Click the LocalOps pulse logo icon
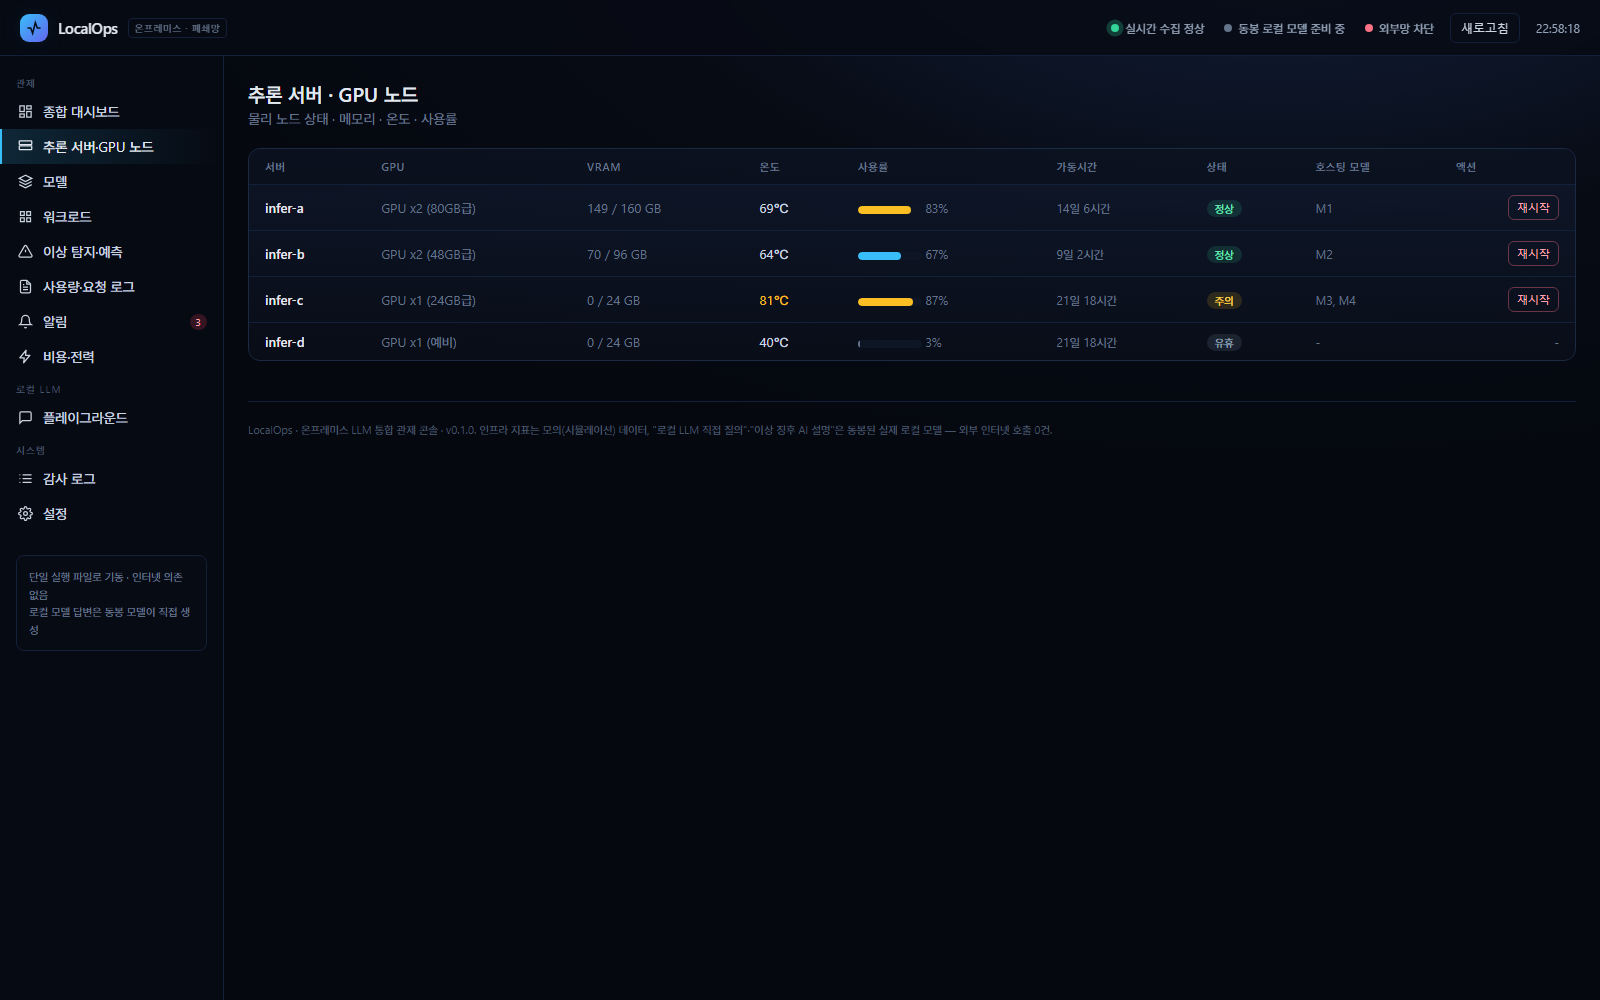Viewport: 1600px width, 1000px height. tap(34, 28)
